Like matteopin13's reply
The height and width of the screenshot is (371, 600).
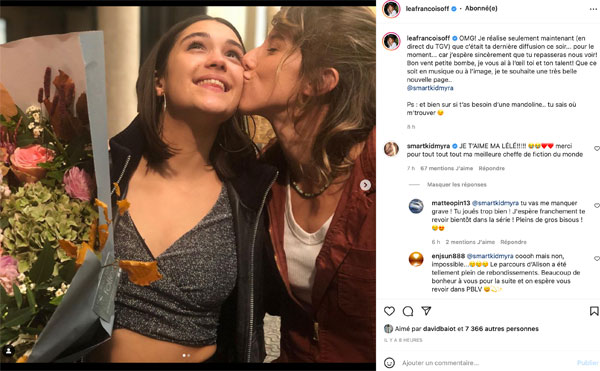pyautogui.click(x=597, y=205)
